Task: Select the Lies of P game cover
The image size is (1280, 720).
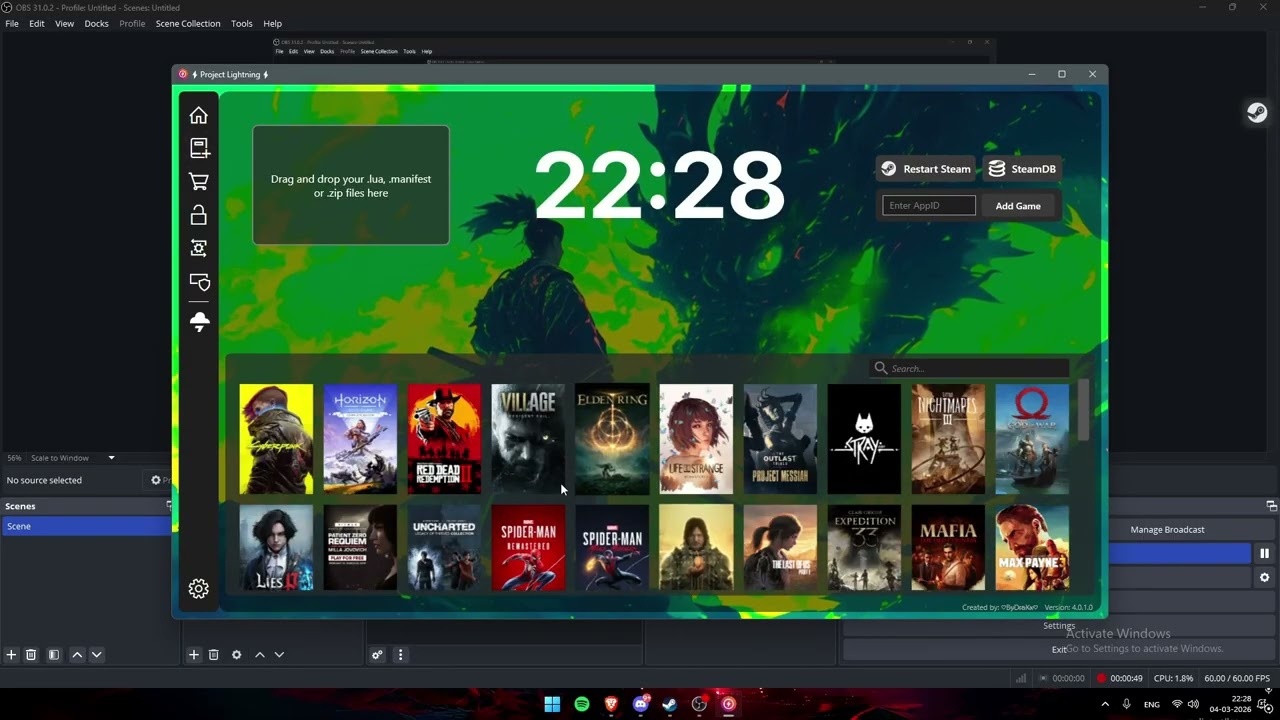Action: (x=276, y=548)
